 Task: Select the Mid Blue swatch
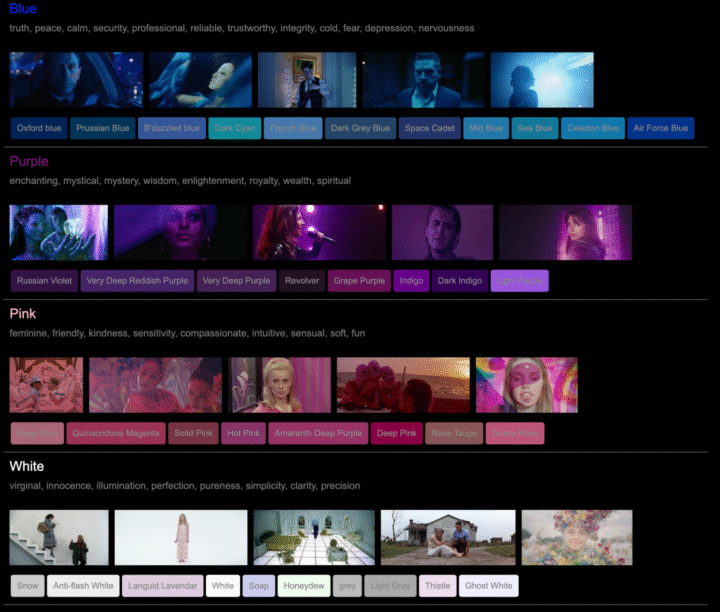point(486,128)
